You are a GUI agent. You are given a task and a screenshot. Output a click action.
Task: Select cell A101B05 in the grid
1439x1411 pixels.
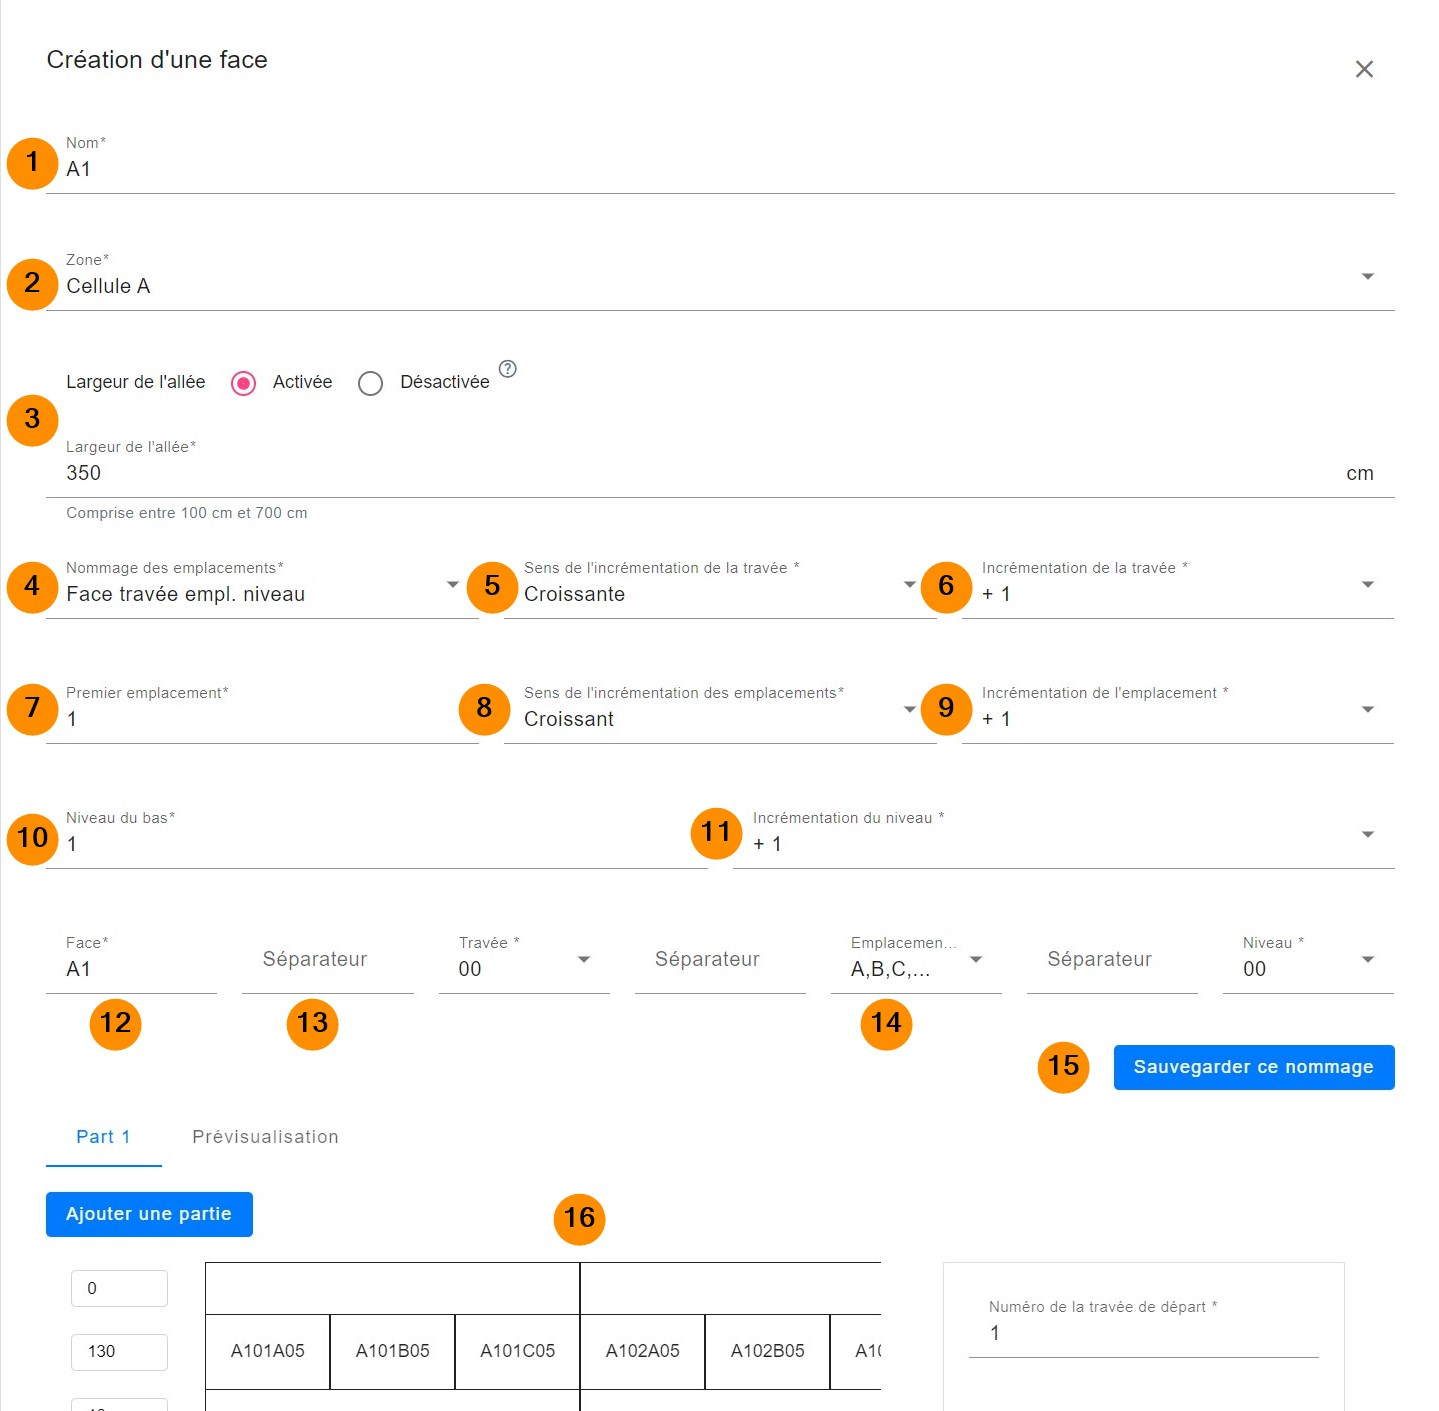392,1351
